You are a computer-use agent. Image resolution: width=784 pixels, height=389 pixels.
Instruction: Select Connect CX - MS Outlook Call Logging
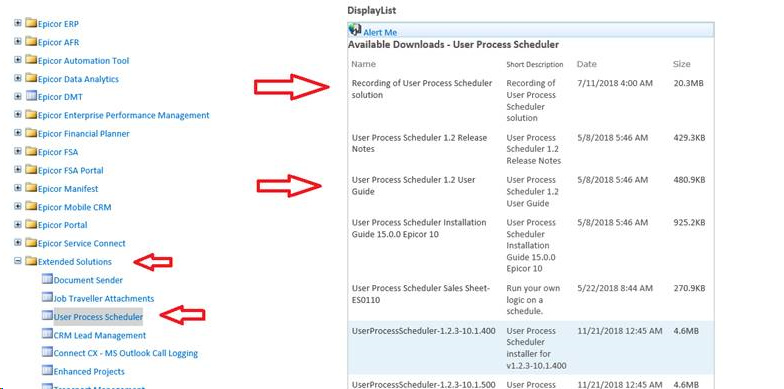pos(126,353)
